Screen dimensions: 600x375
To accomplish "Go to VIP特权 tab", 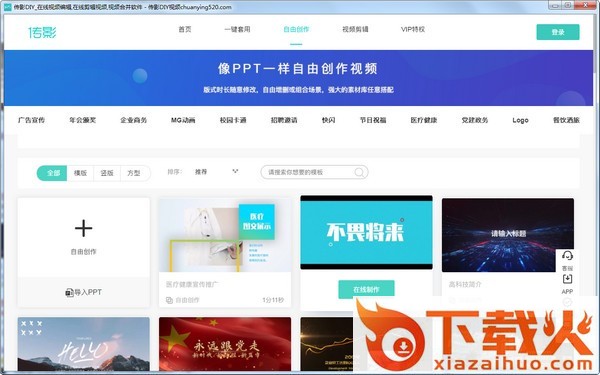I will (413, 29).
